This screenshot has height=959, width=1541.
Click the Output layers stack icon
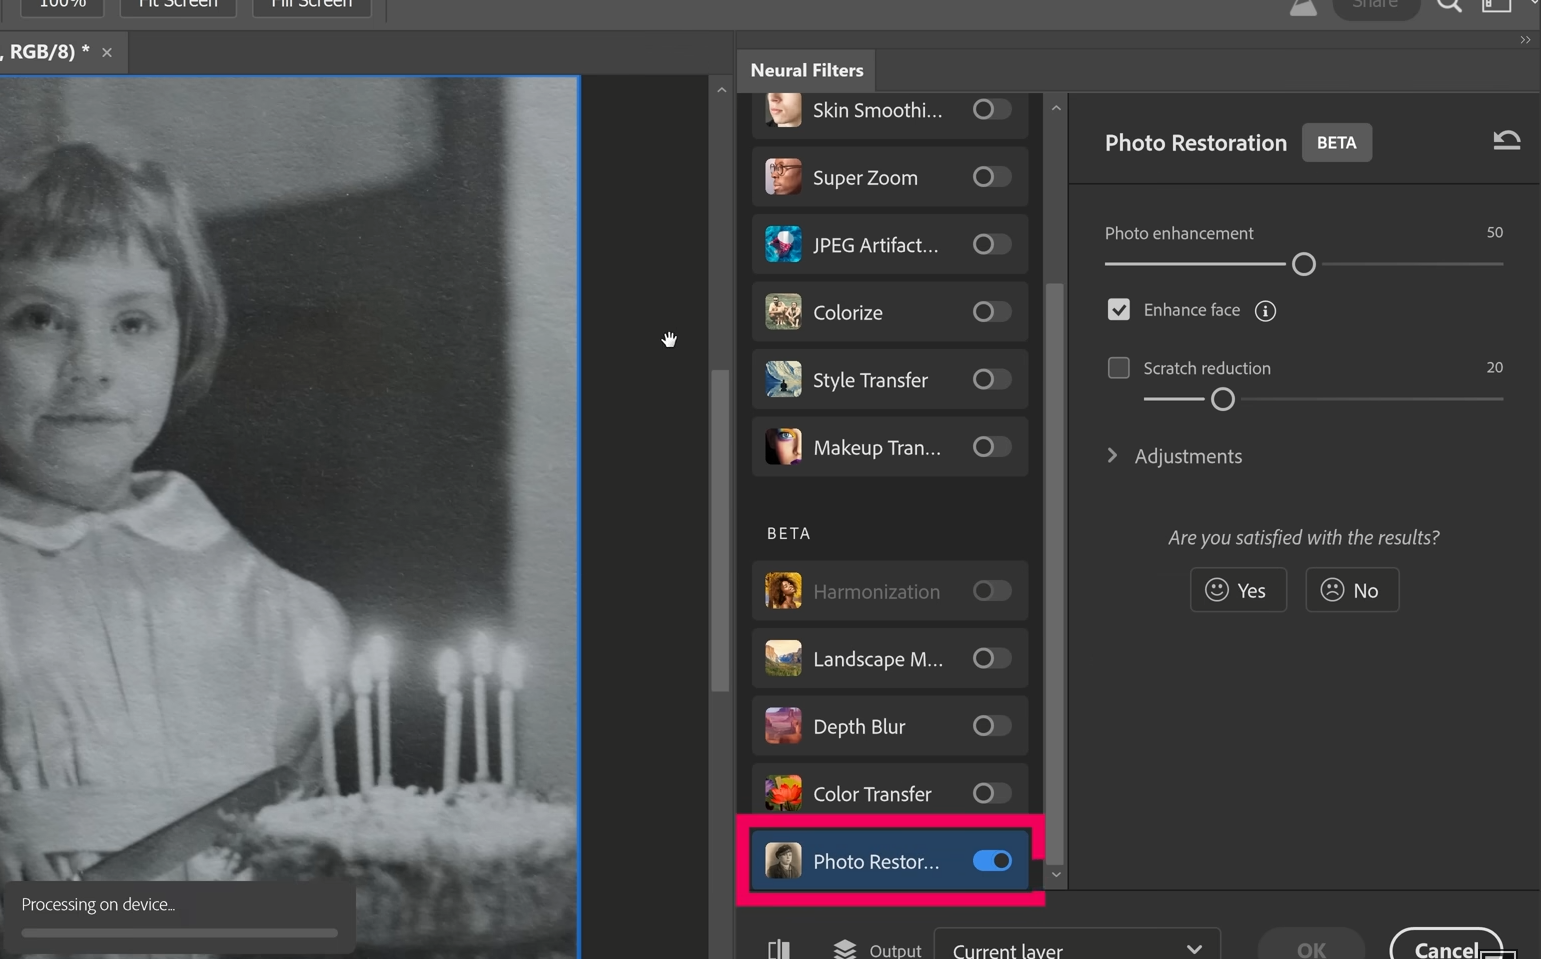(845, 947)
